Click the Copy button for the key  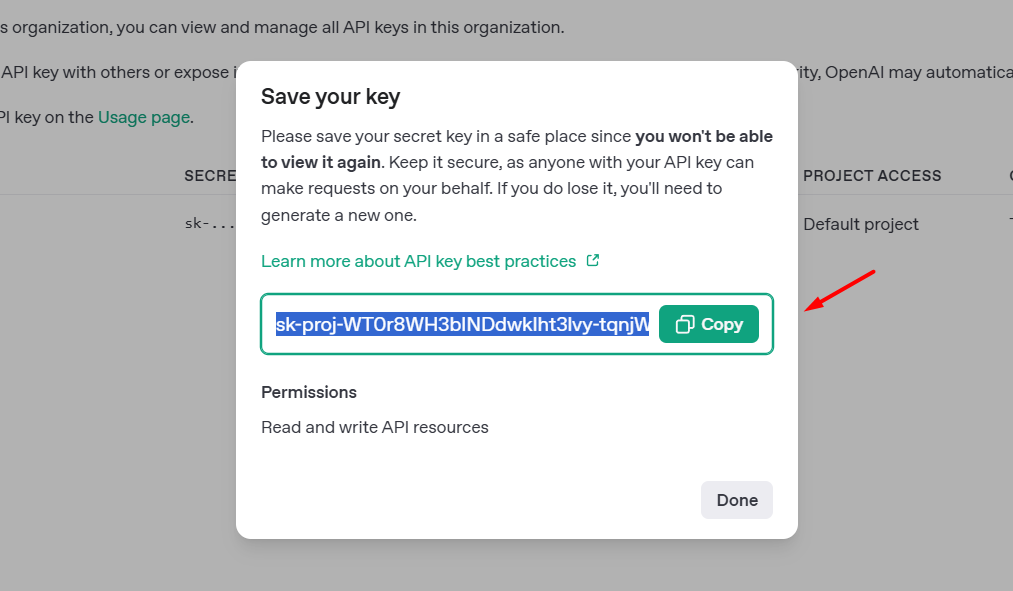[709, 324]
